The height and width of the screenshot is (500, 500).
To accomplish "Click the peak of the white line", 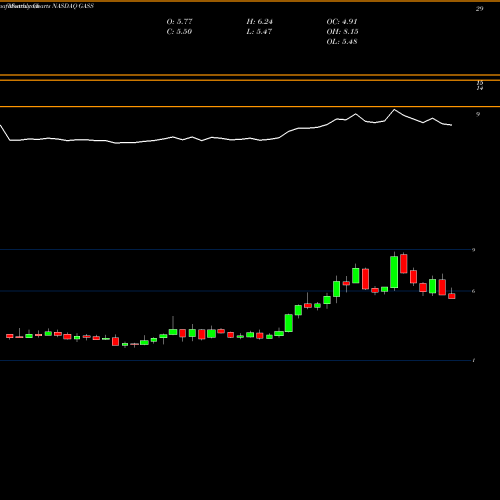I will click(x=394, y=110).
